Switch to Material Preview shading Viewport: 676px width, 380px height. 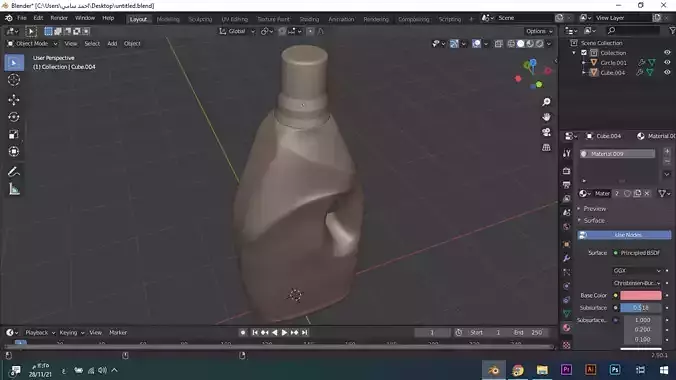point(530,44)
